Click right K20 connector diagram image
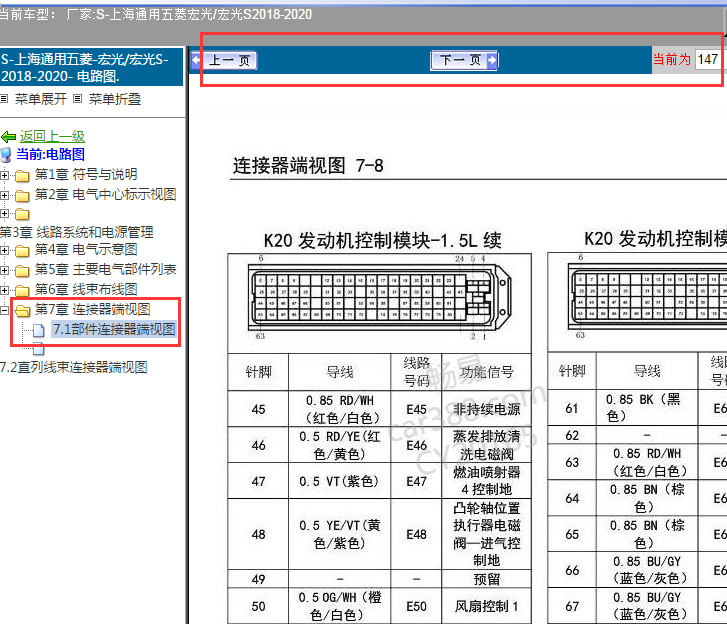727x624 pixels. click(x=647, y=299)
